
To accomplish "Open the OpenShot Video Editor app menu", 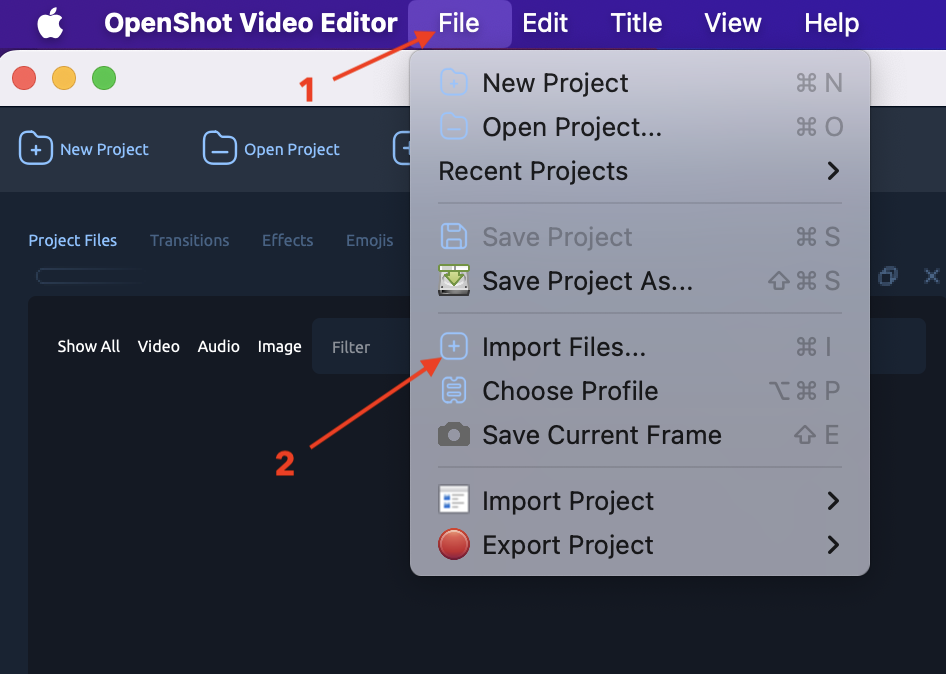I will click(250, 24).
